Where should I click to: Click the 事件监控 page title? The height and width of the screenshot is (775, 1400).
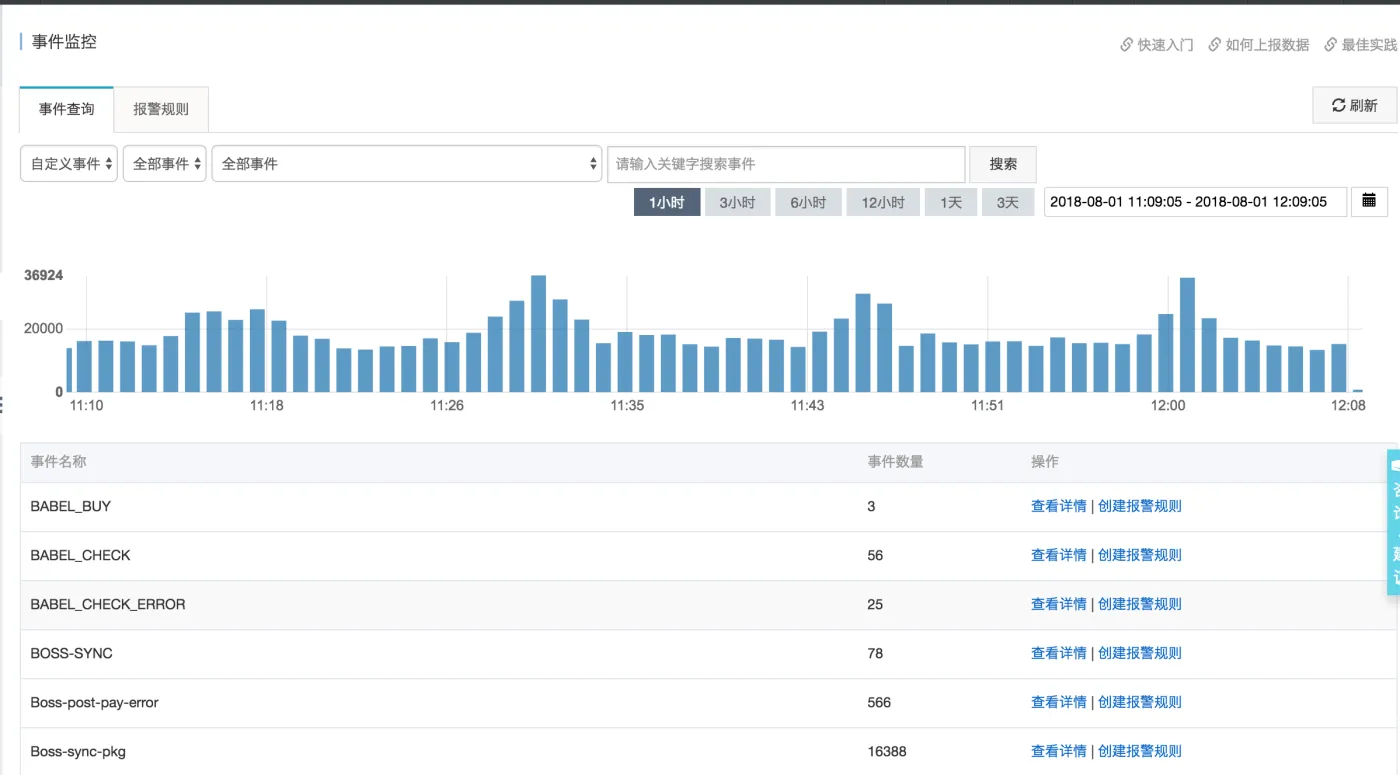coord(64,42)
